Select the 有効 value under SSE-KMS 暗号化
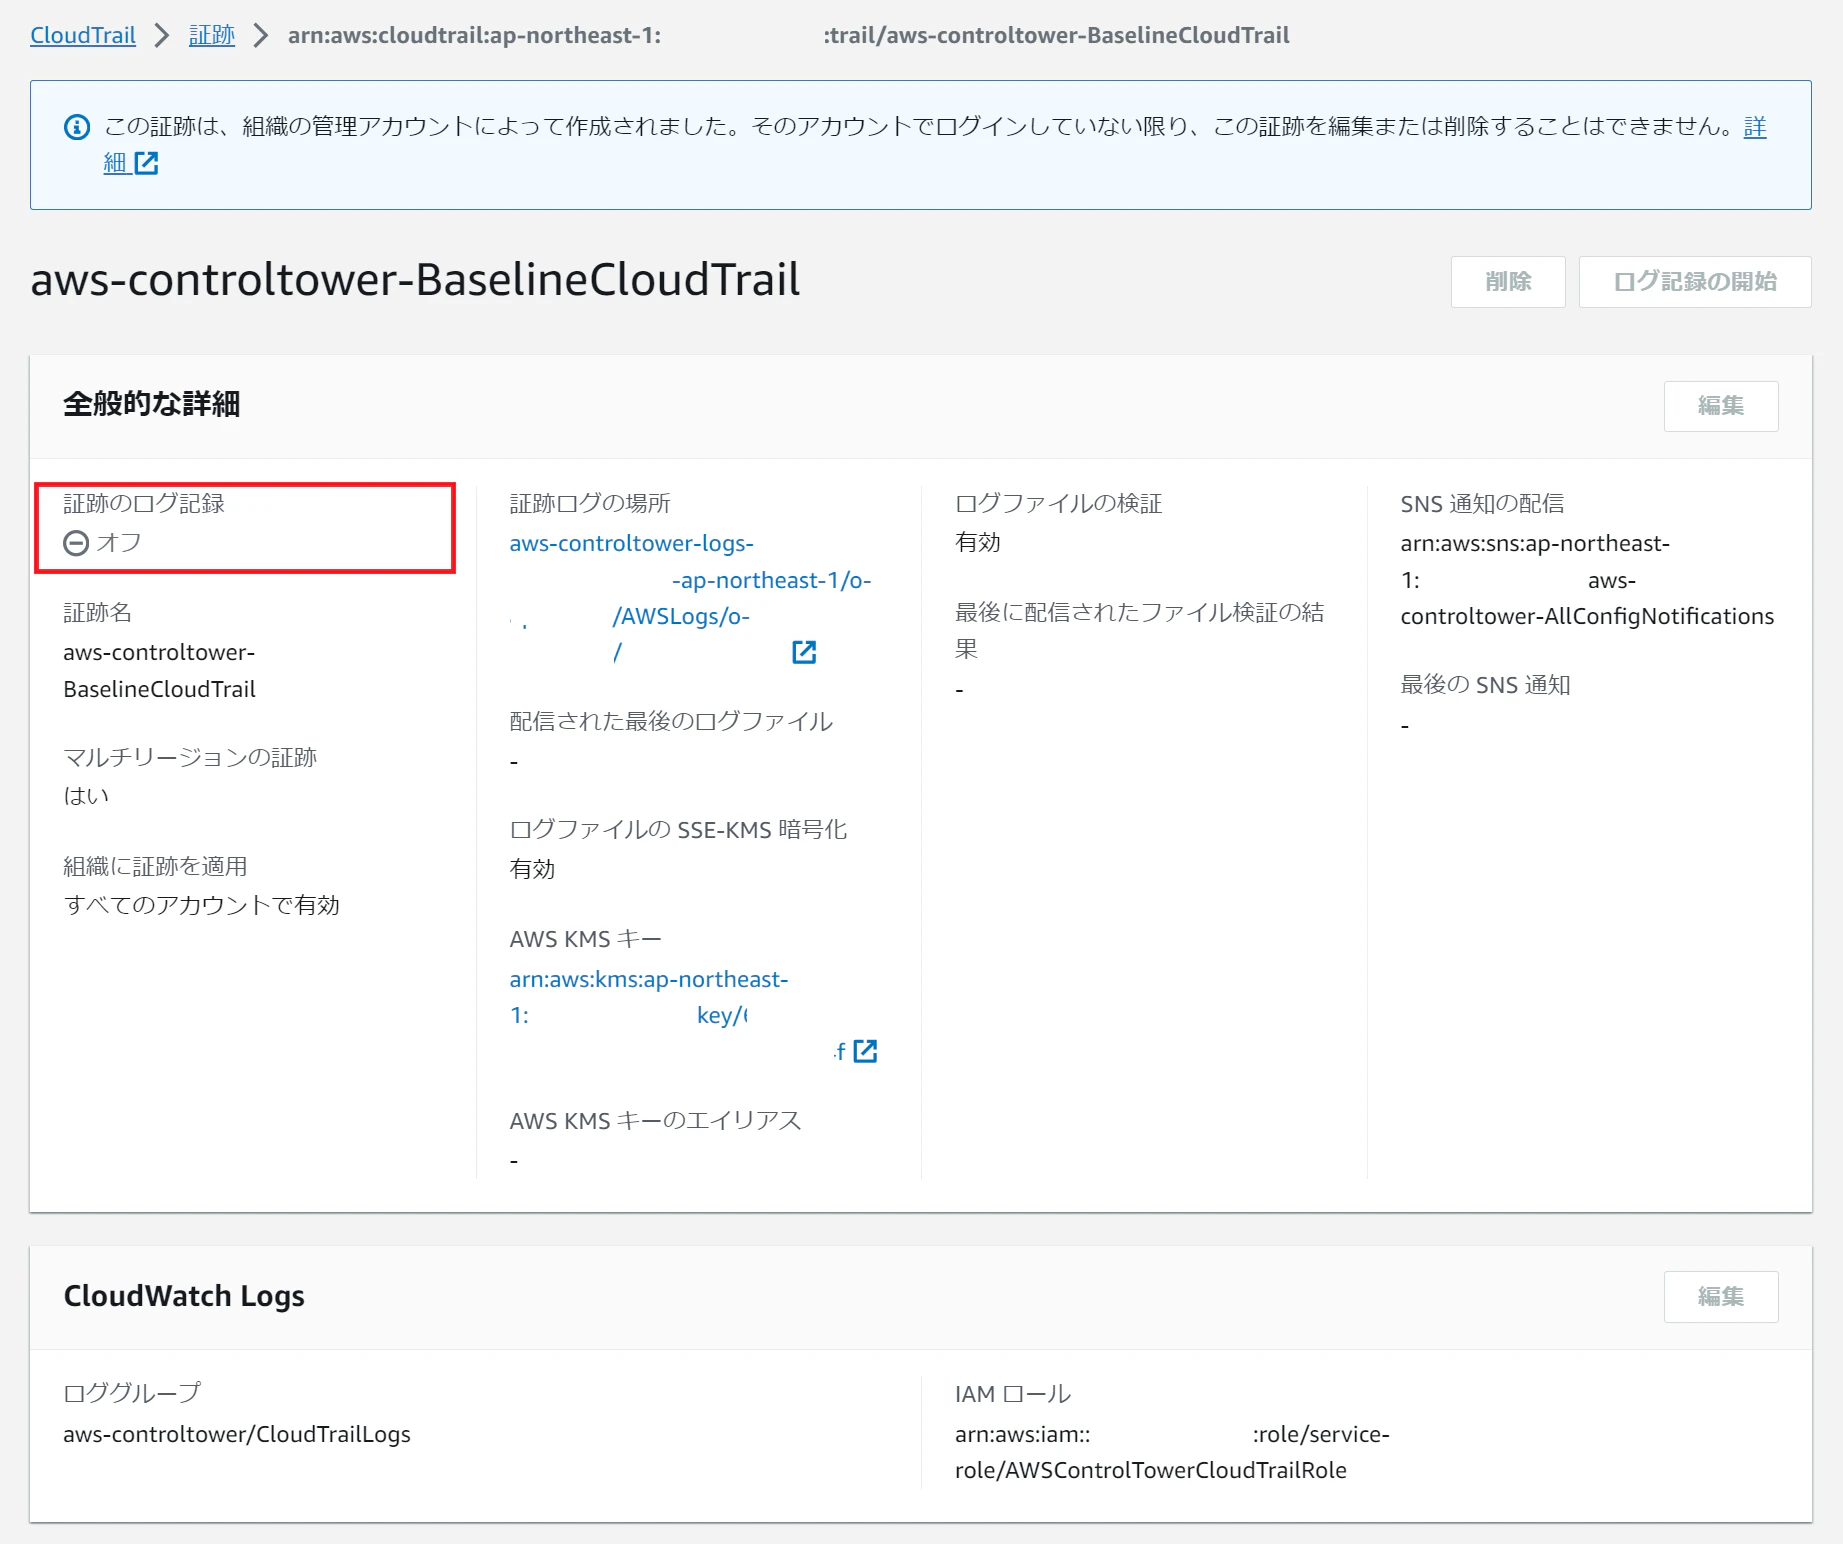Image resolution: width=1843 pixels, height=1544 pixels. coord(532,869)
